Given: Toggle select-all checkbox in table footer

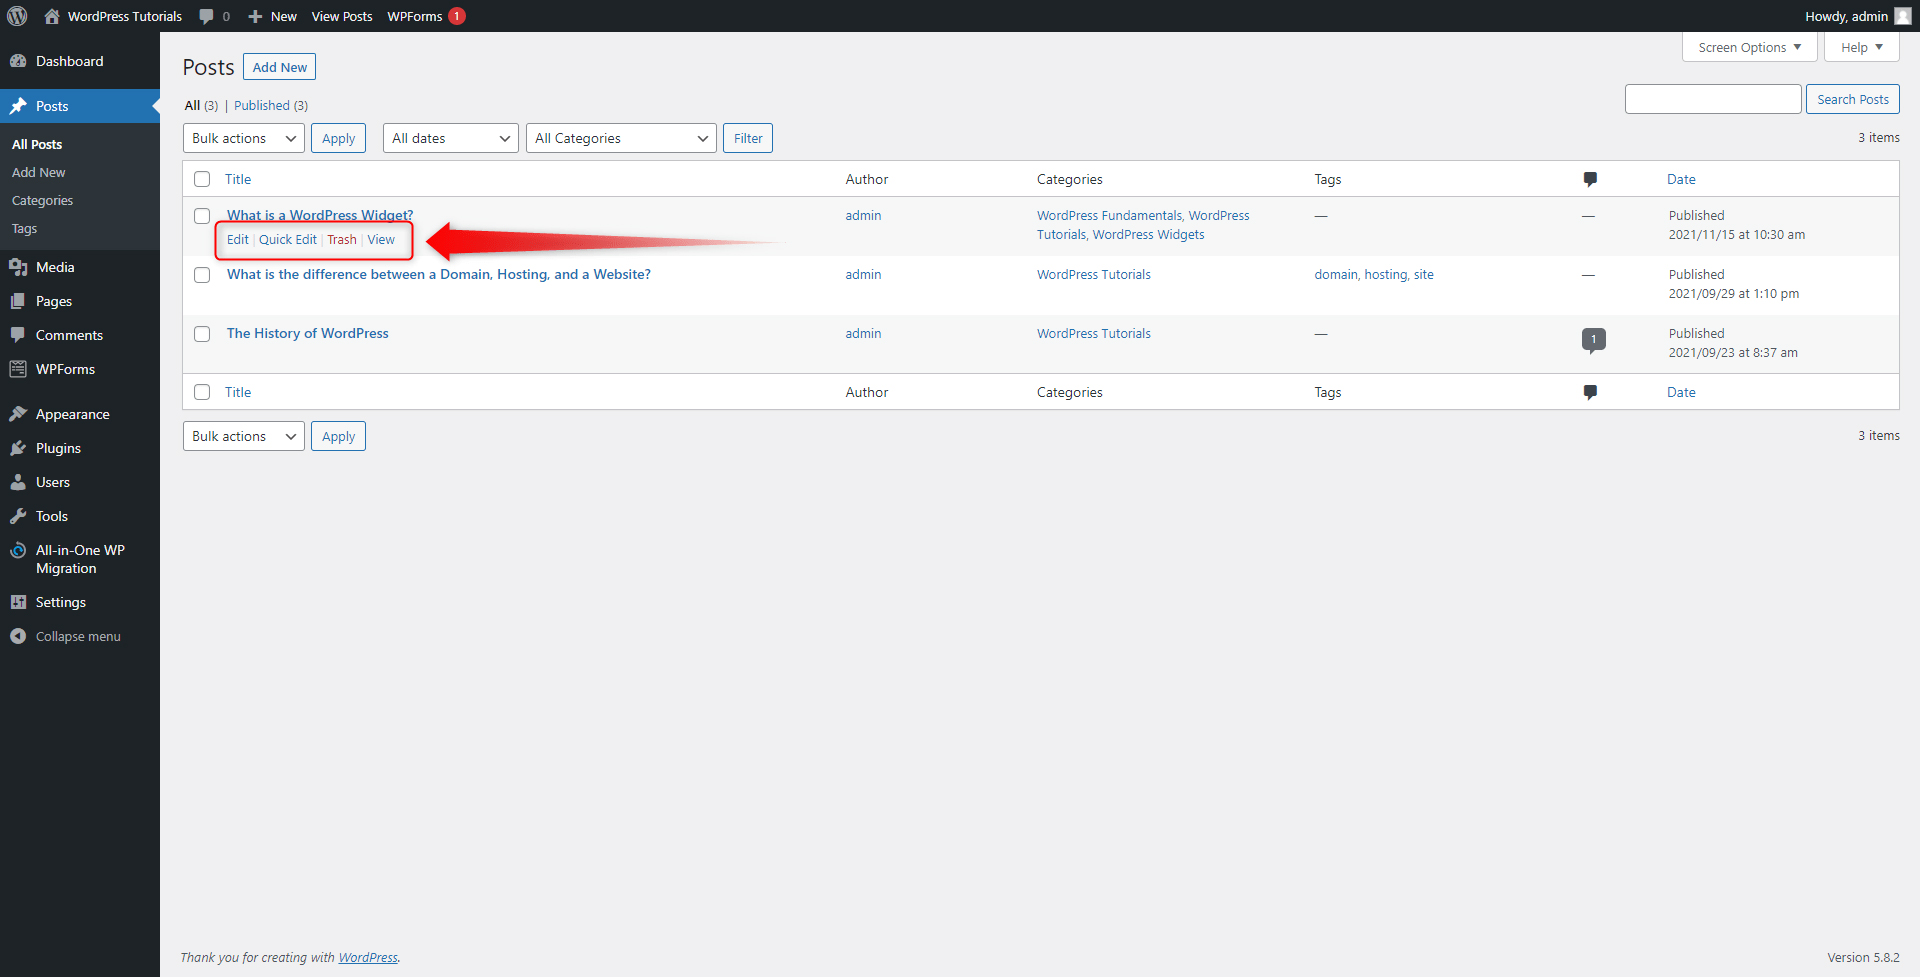Looking at the screenshot, I should click(x=202, y=392).
